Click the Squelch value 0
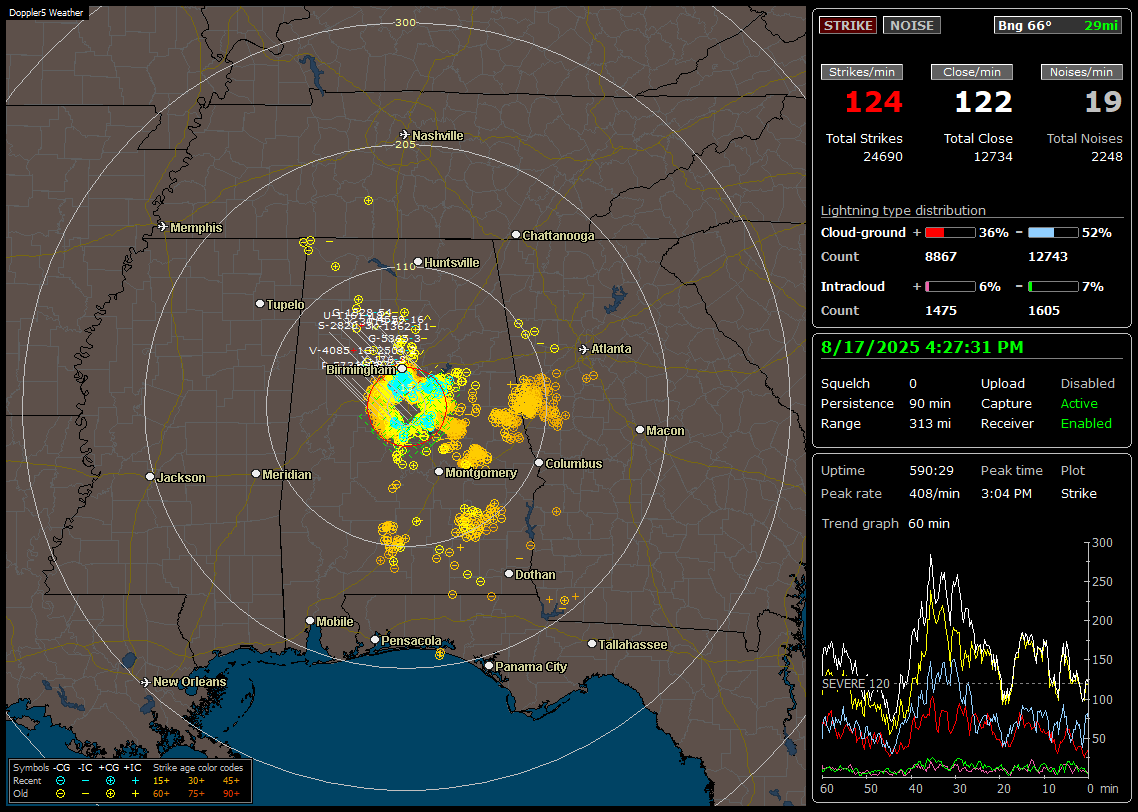 (913, 384)
